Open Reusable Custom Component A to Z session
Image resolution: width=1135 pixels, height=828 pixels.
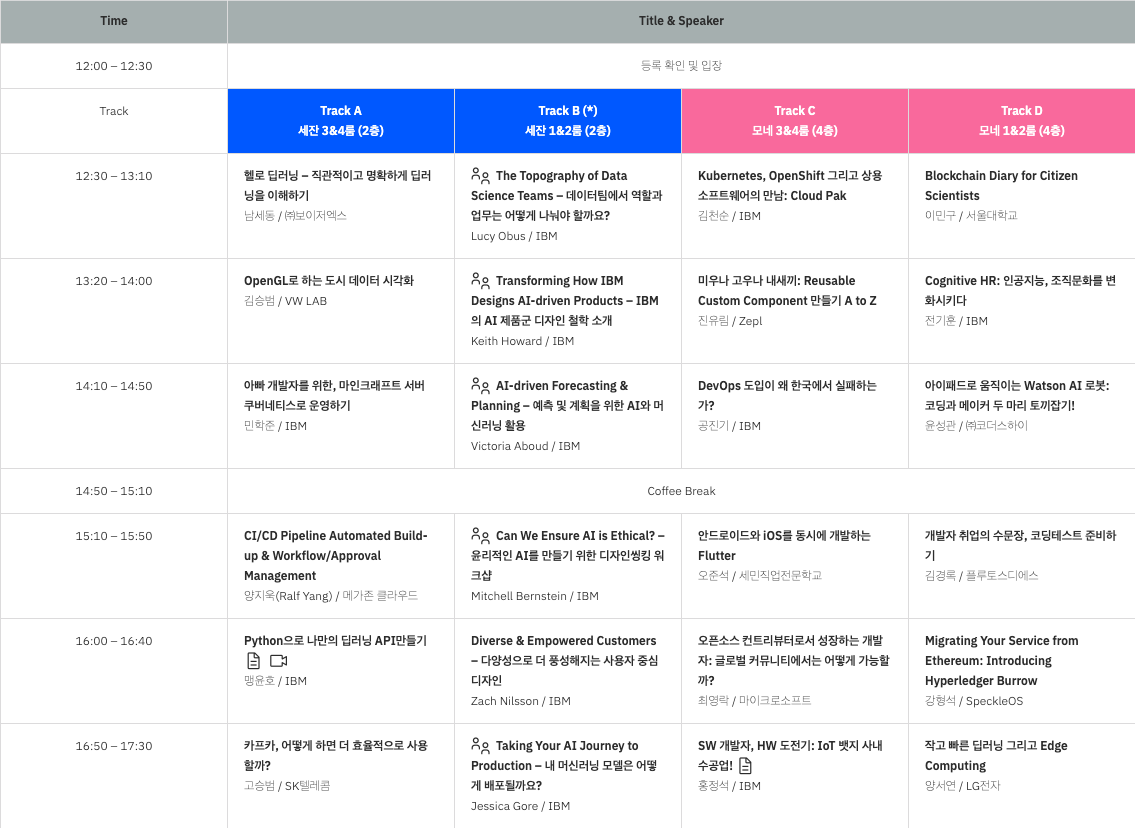pyautogui.click(x=787, y=290)
